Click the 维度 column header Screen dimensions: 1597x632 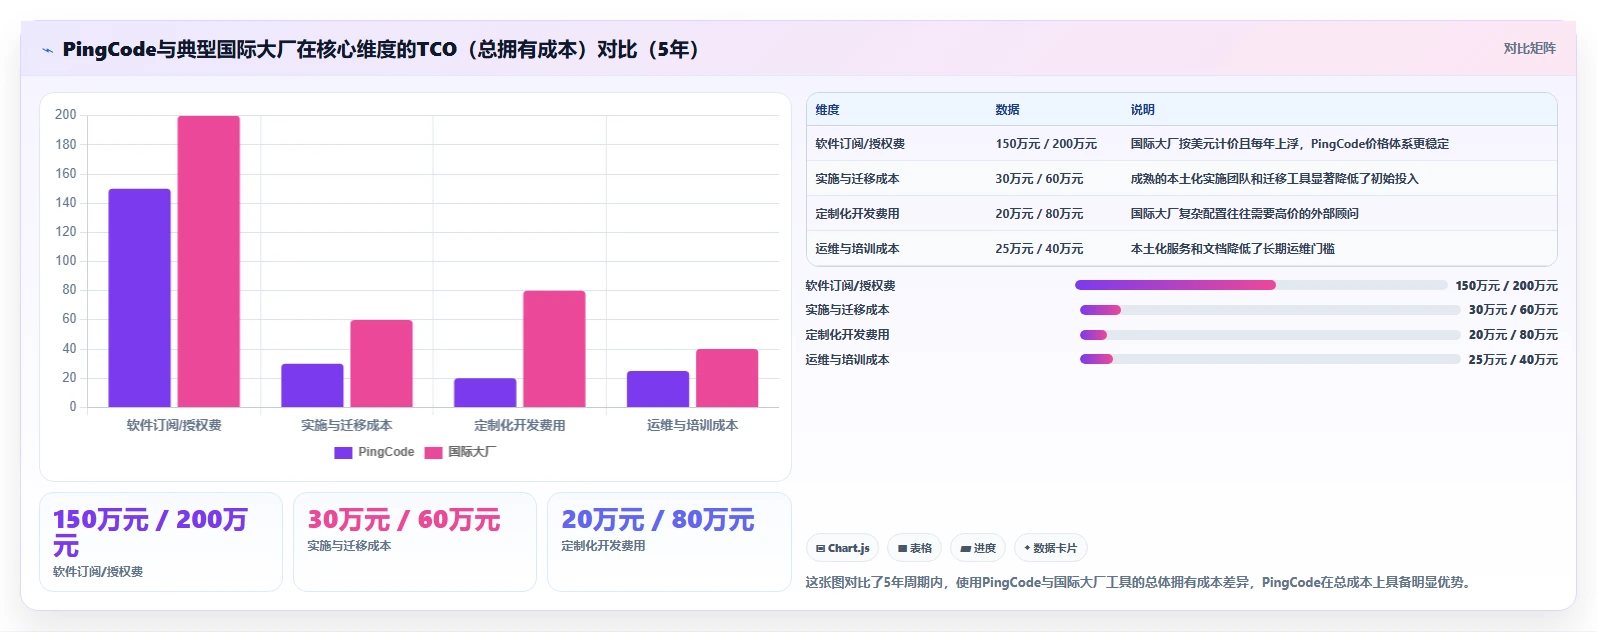827,110
